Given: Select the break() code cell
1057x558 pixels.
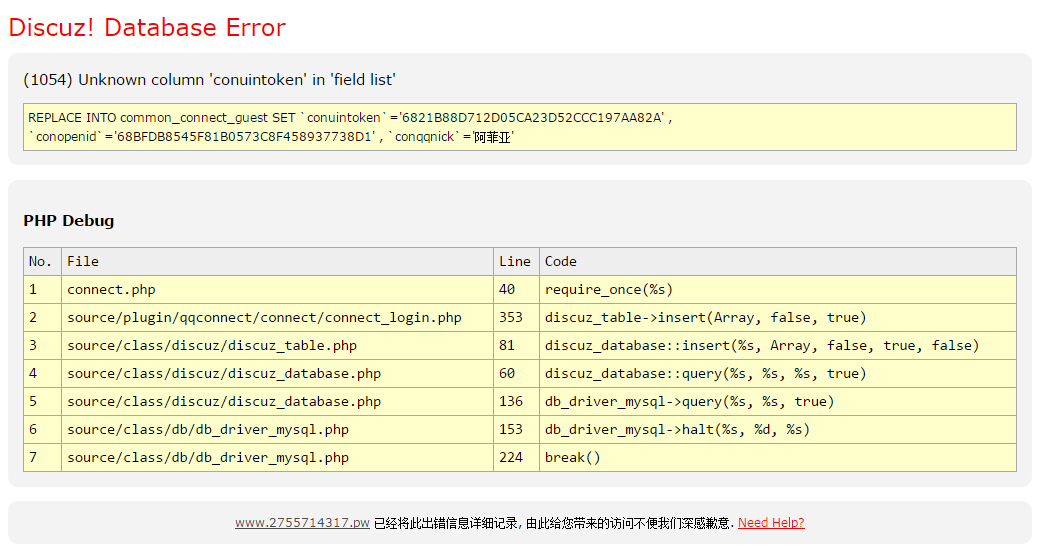Looking at the screenshot, I should click(x=778, y=458).
